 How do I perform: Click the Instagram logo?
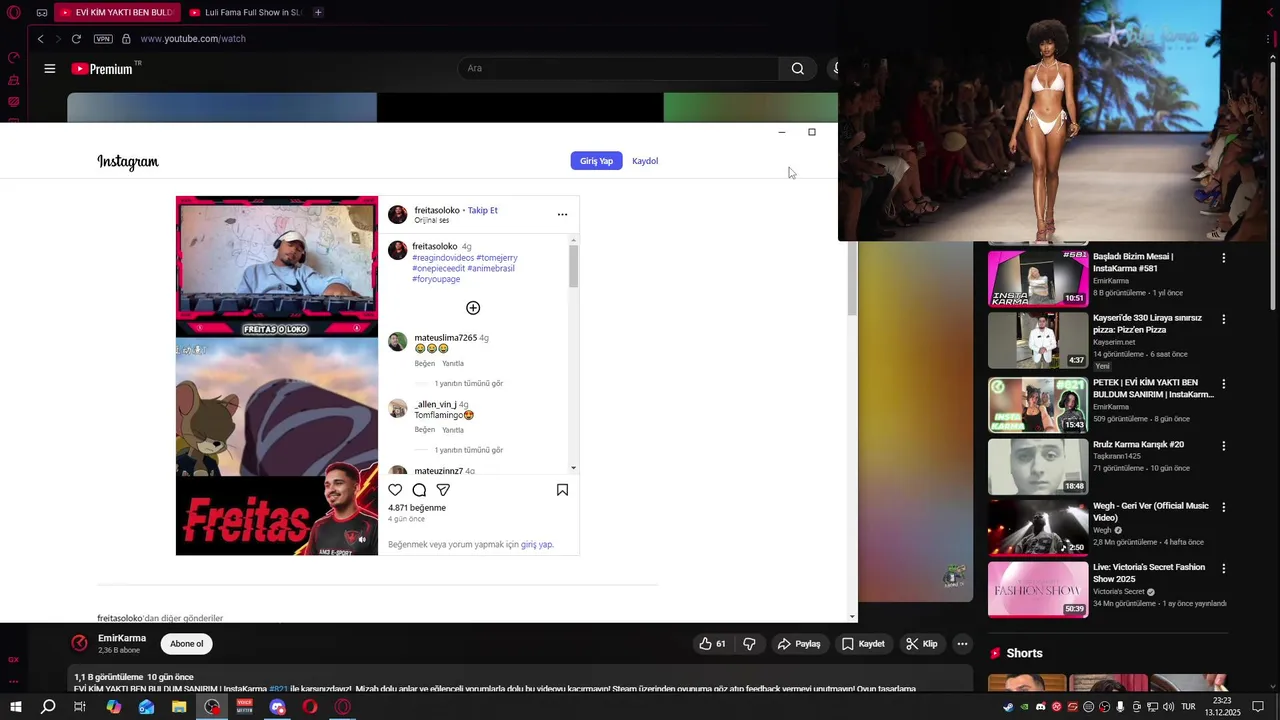click(128, 161)
